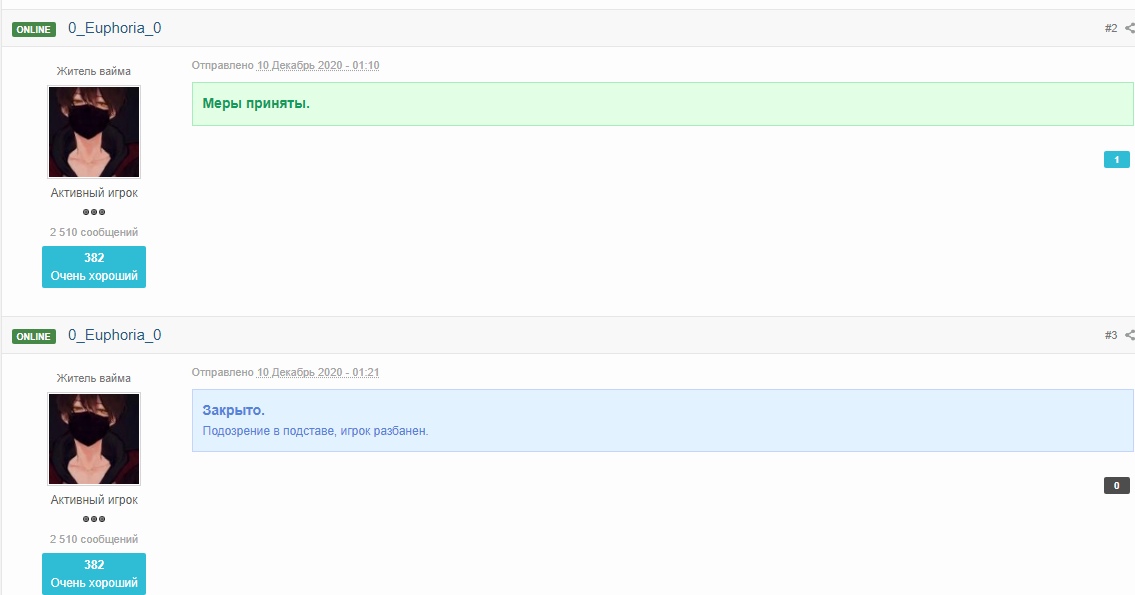
Task: Click the timestamp 10 Декабрь 2020 - 01:10
Action: (x=318, y=66)
